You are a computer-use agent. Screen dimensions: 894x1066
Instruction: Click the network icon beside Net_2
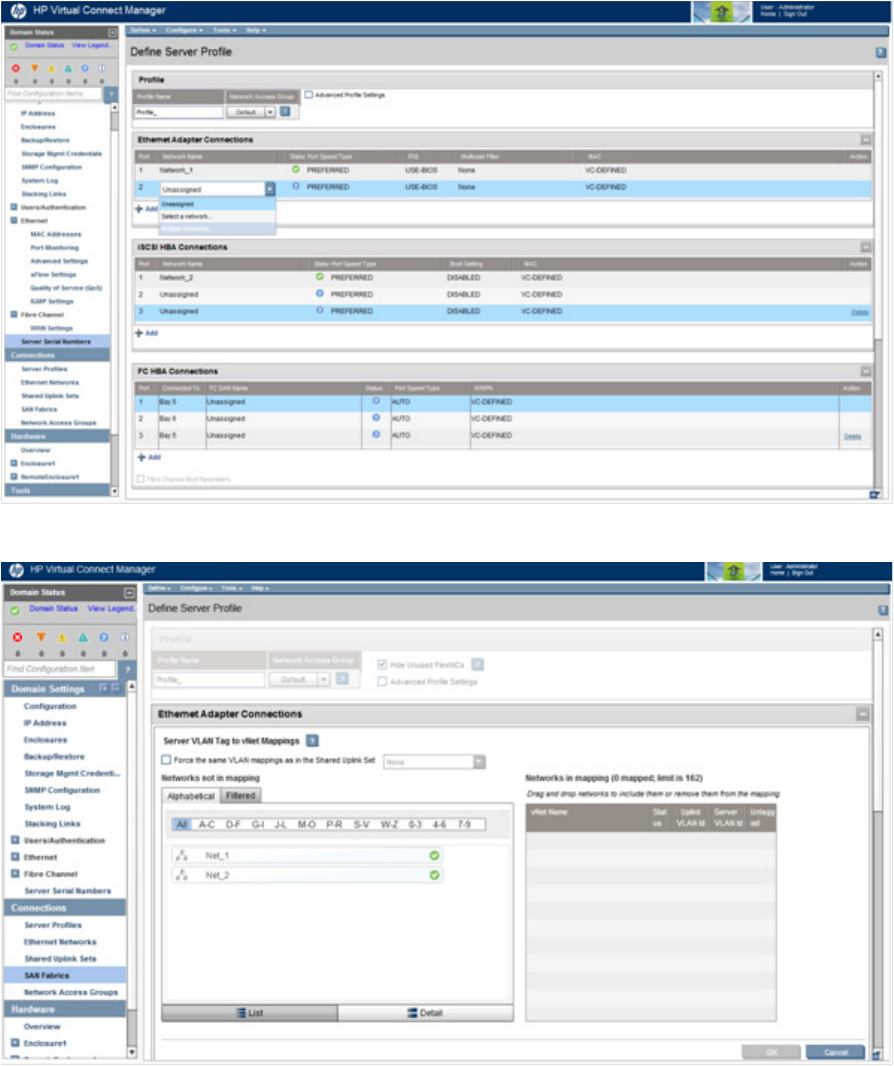pos(182,875)
